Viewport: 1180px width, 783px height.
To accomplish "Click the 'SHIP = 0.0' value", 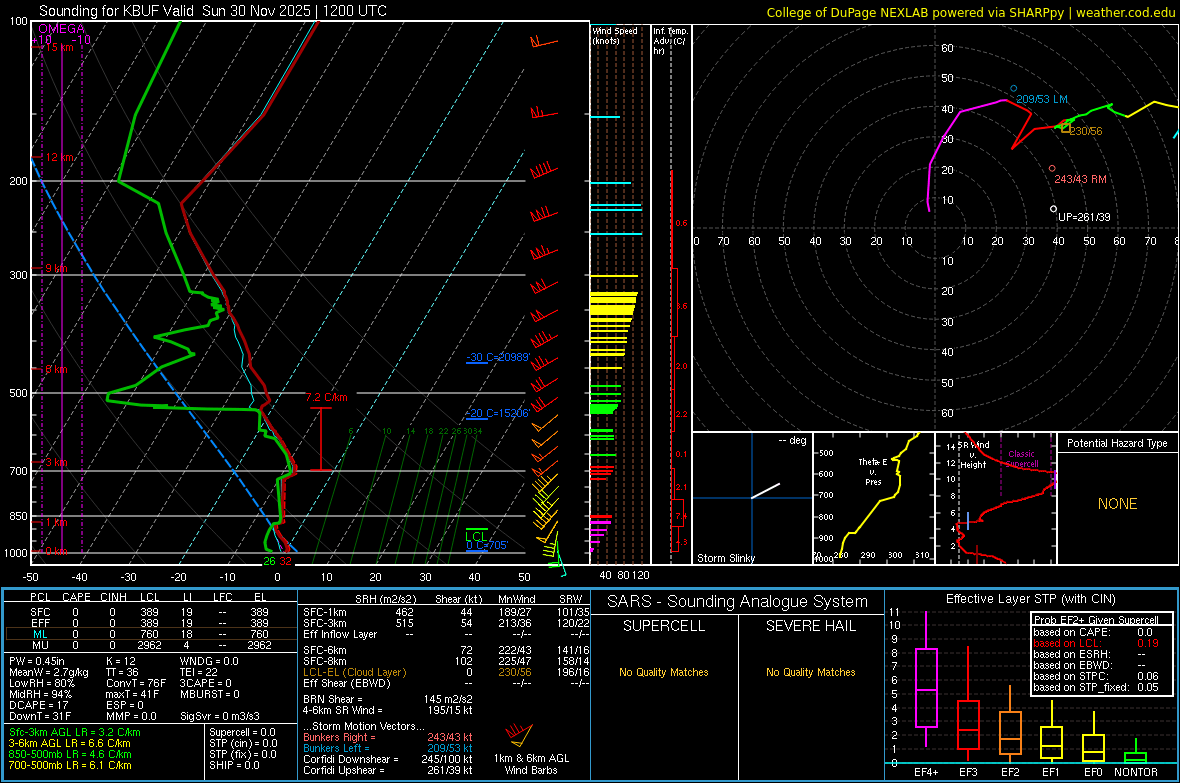I will click(234, 765).
